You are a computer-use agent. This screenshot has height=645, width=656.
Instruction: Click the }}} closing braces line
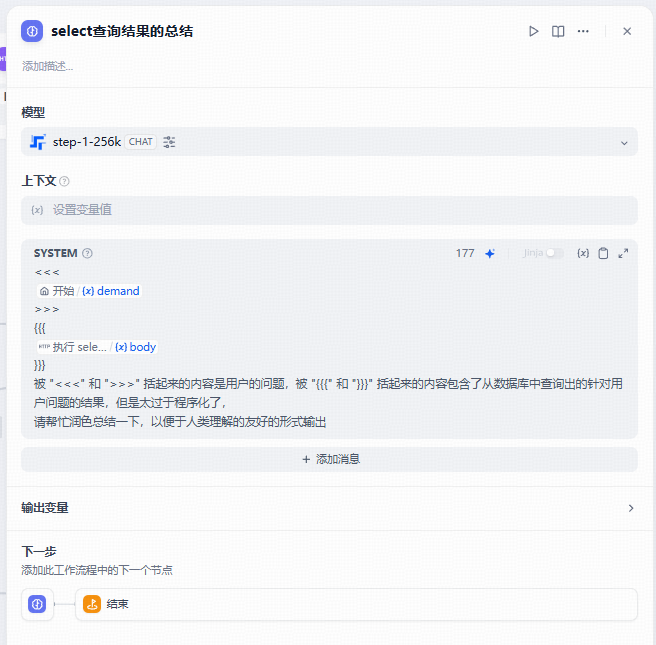tap(40, 365)
